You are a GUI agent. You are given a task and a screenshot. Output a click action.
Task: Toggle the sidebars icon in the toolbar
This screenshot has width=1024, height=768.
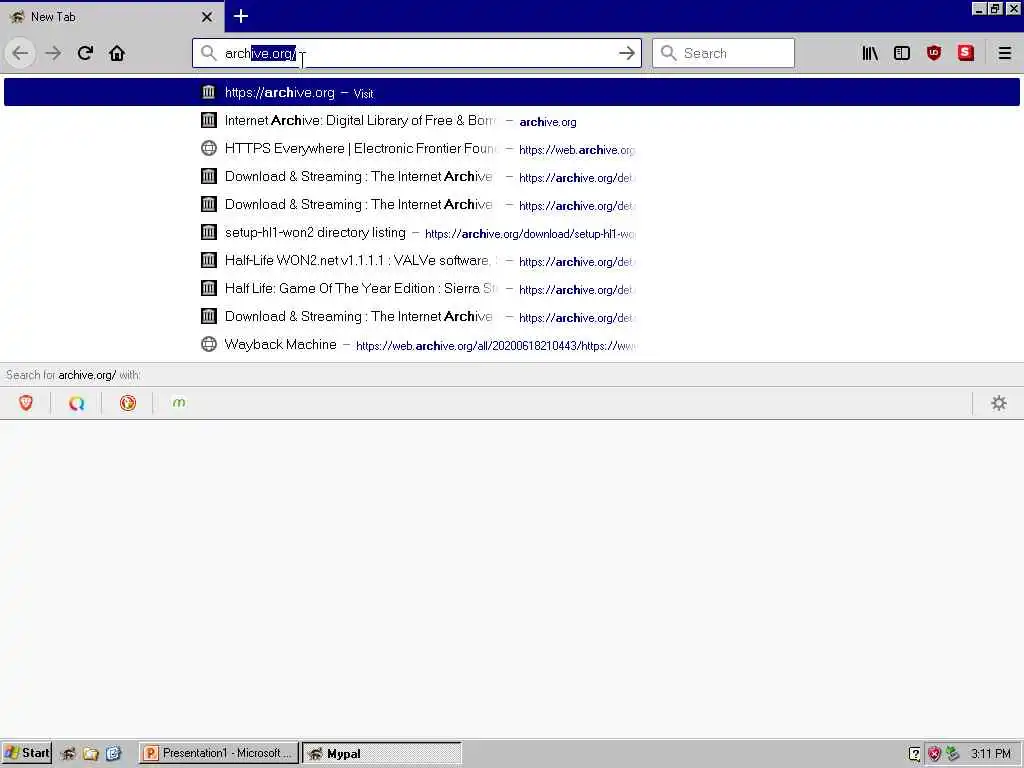click(902, 53)
